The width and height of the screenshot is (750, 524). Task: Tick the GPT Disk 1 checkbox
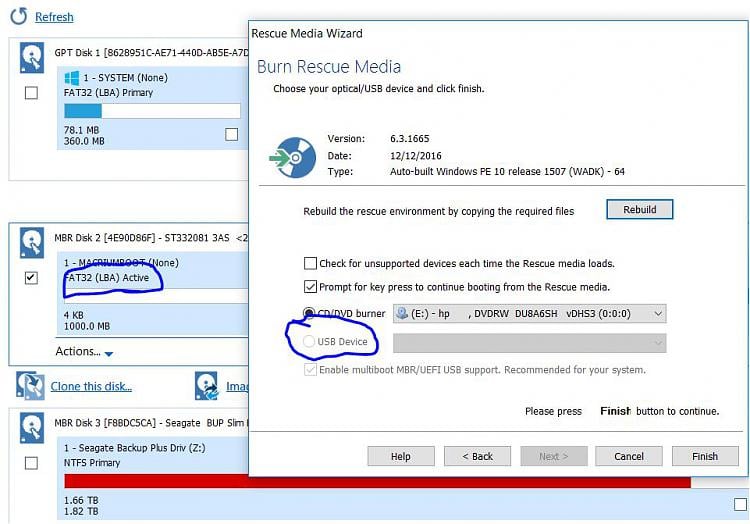(x=31, y=93)
